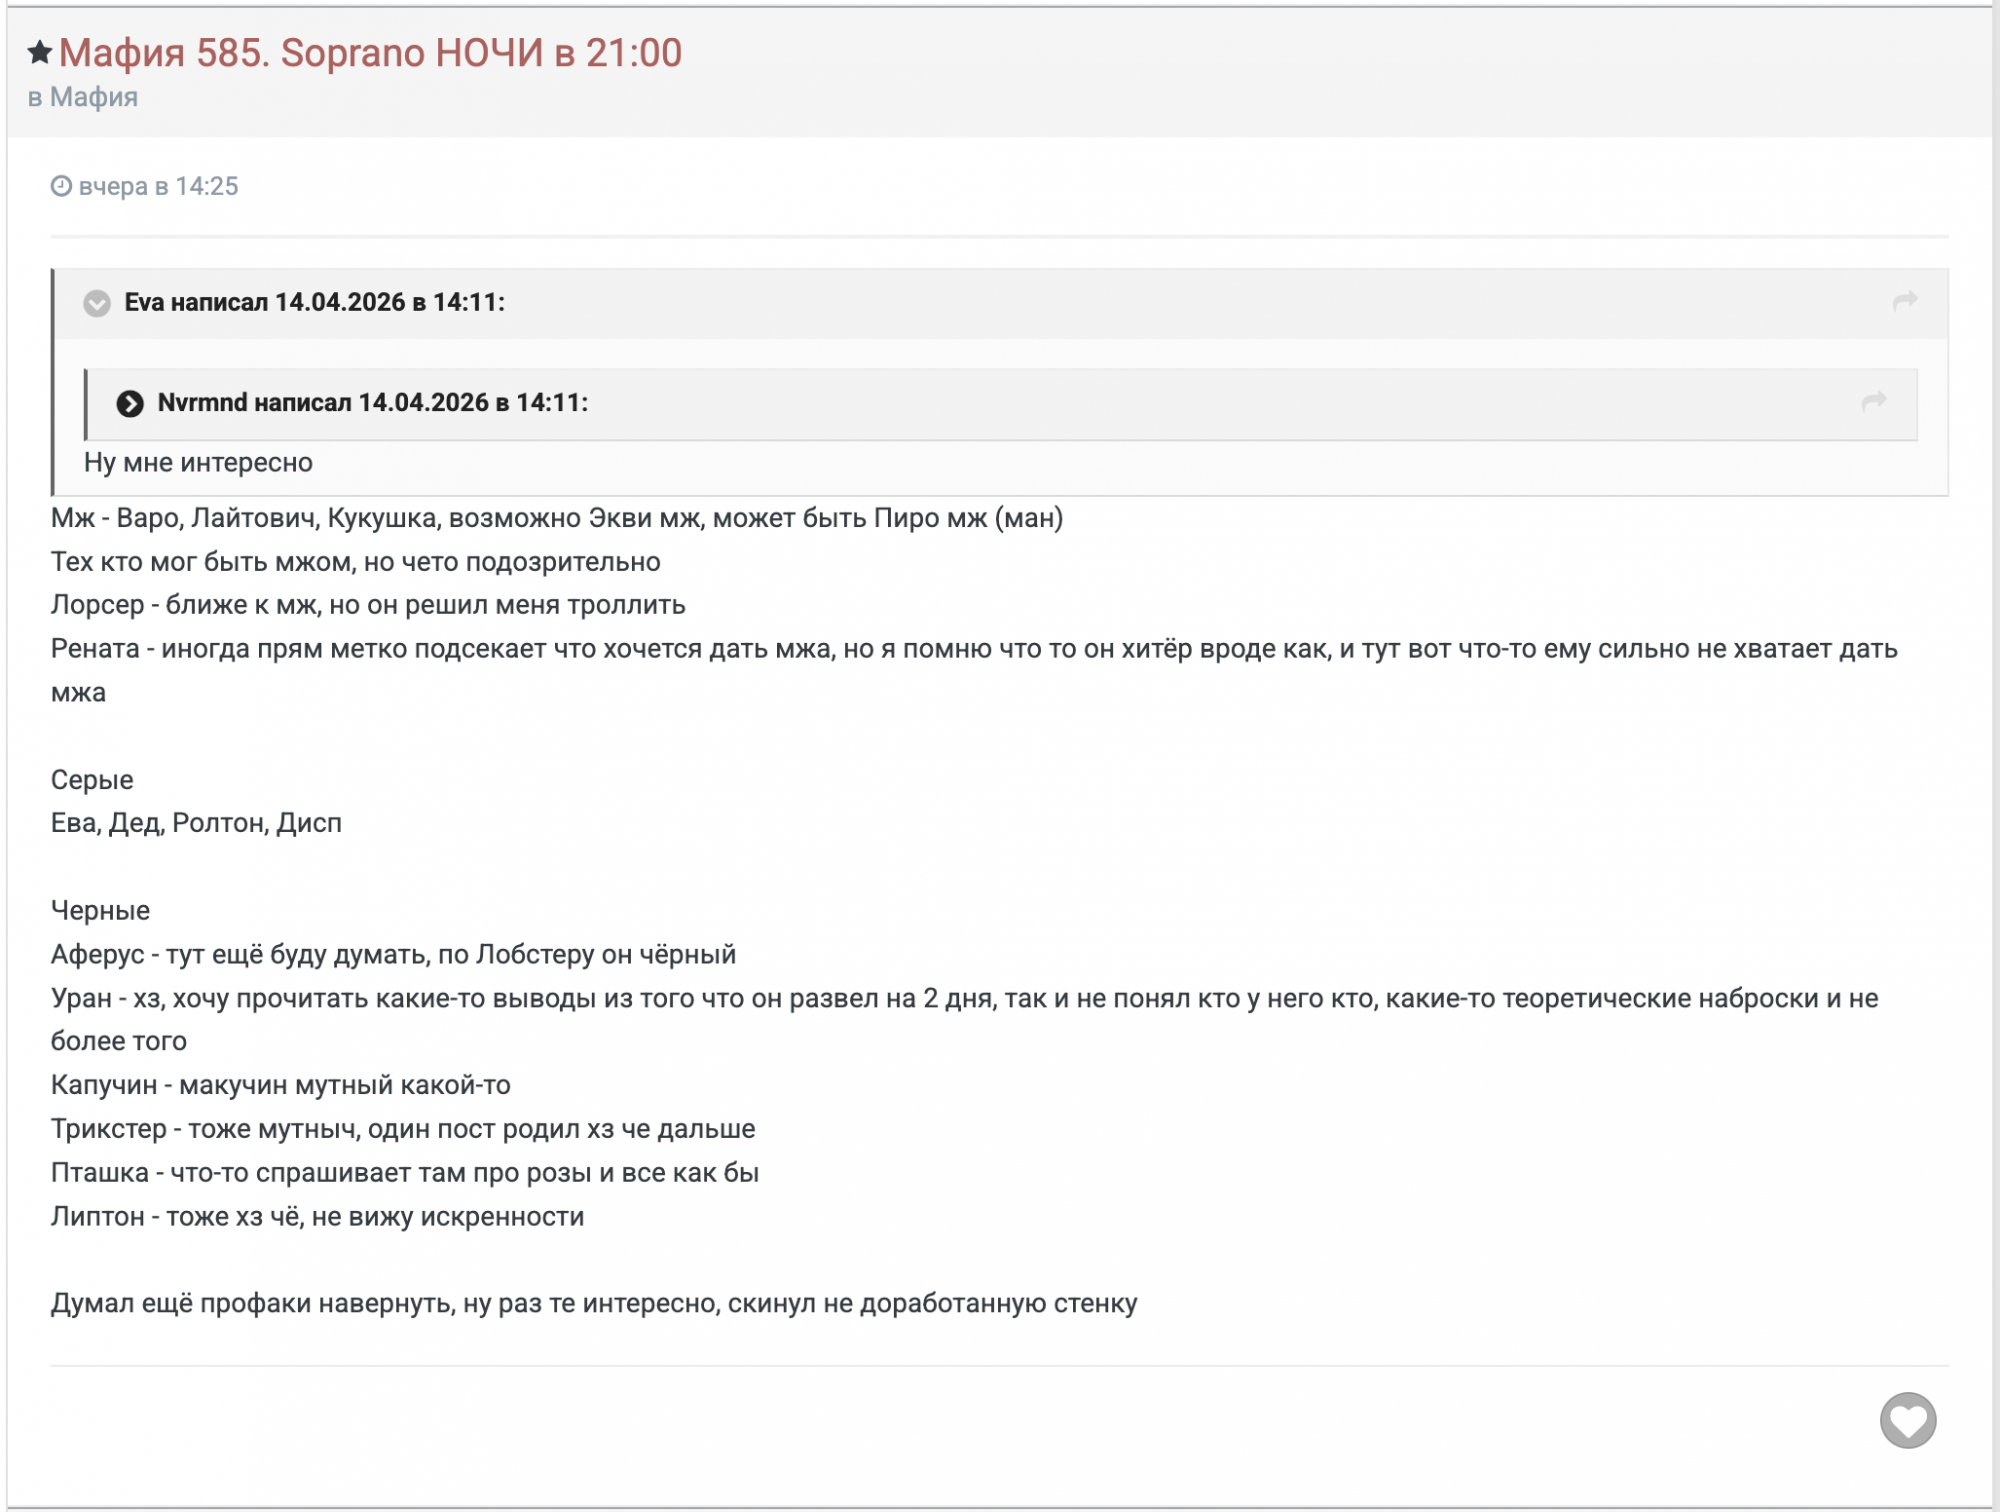Collapse Eva's quote with the chevron toggle
Image resolution: width=2000 pixels, height=1512 pixels.
click(x=97, y=303)
